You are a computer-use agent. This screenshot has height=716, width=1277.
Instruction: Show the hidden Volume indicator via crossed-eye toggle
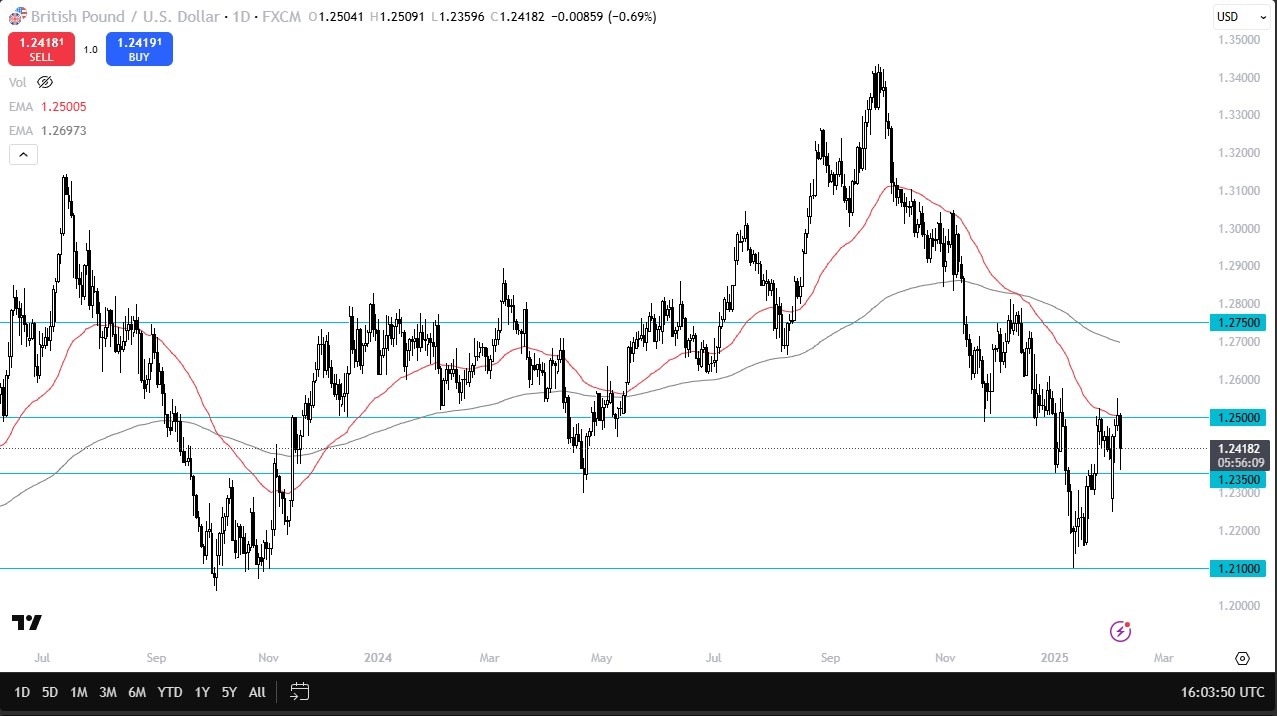44,82
